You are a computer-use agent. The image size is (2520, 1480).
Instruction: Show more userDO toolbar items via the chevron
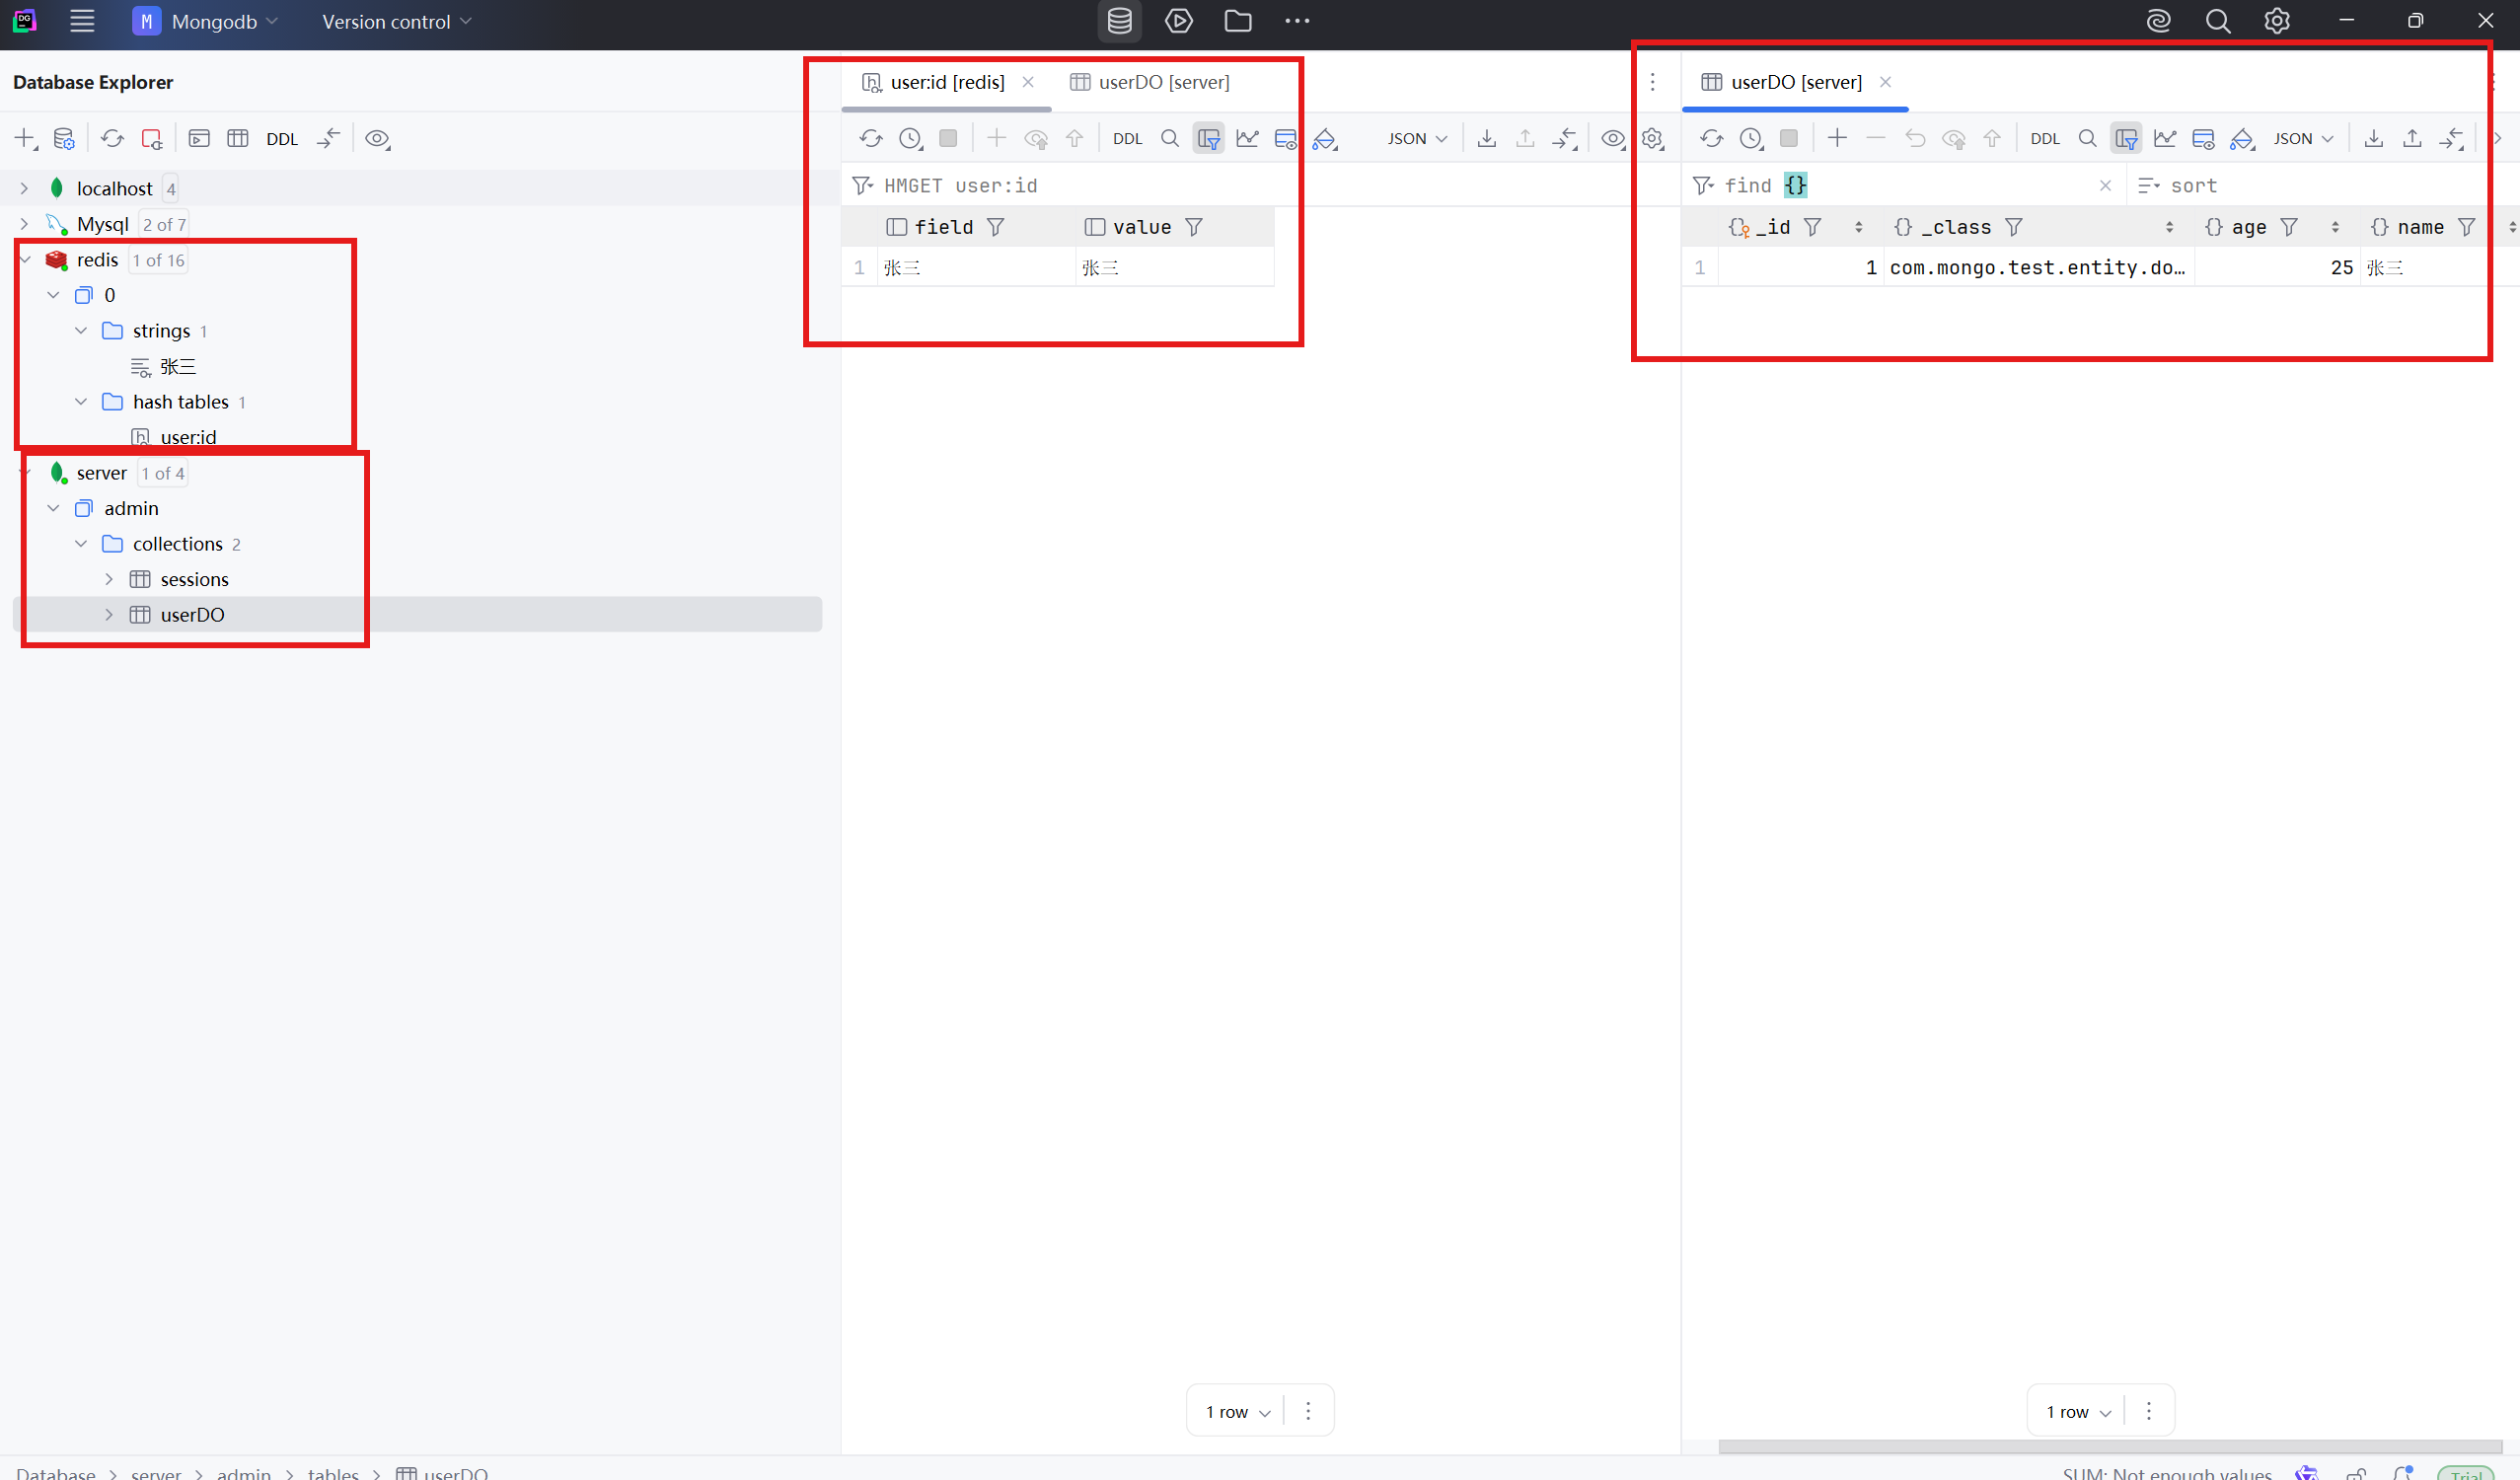(x=2497, y=139)
